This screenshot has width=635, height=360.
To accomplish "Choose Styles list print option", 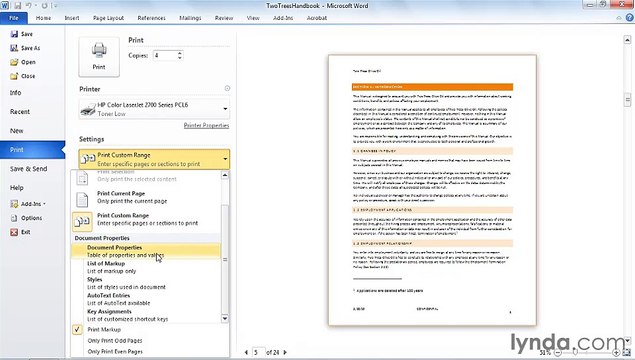I will click(x=146, y=283).
